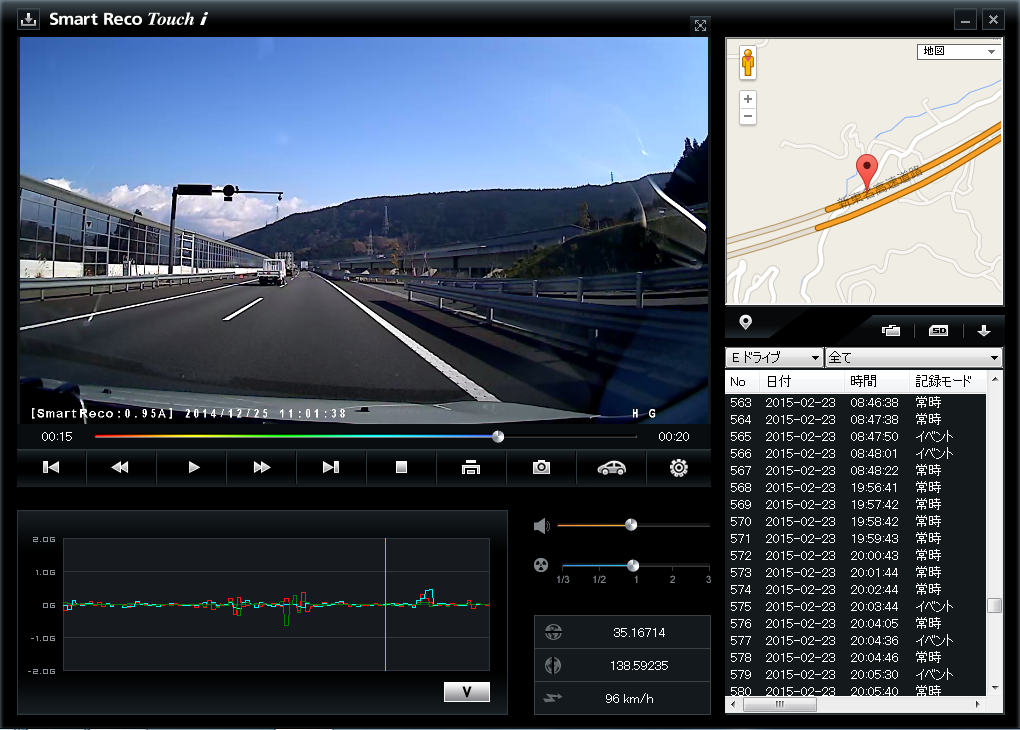The width and height of the screenshot is (1020, 730).
Task: Click the file list horizontal scrollbar thumb
Action: [x=780, y=705]
